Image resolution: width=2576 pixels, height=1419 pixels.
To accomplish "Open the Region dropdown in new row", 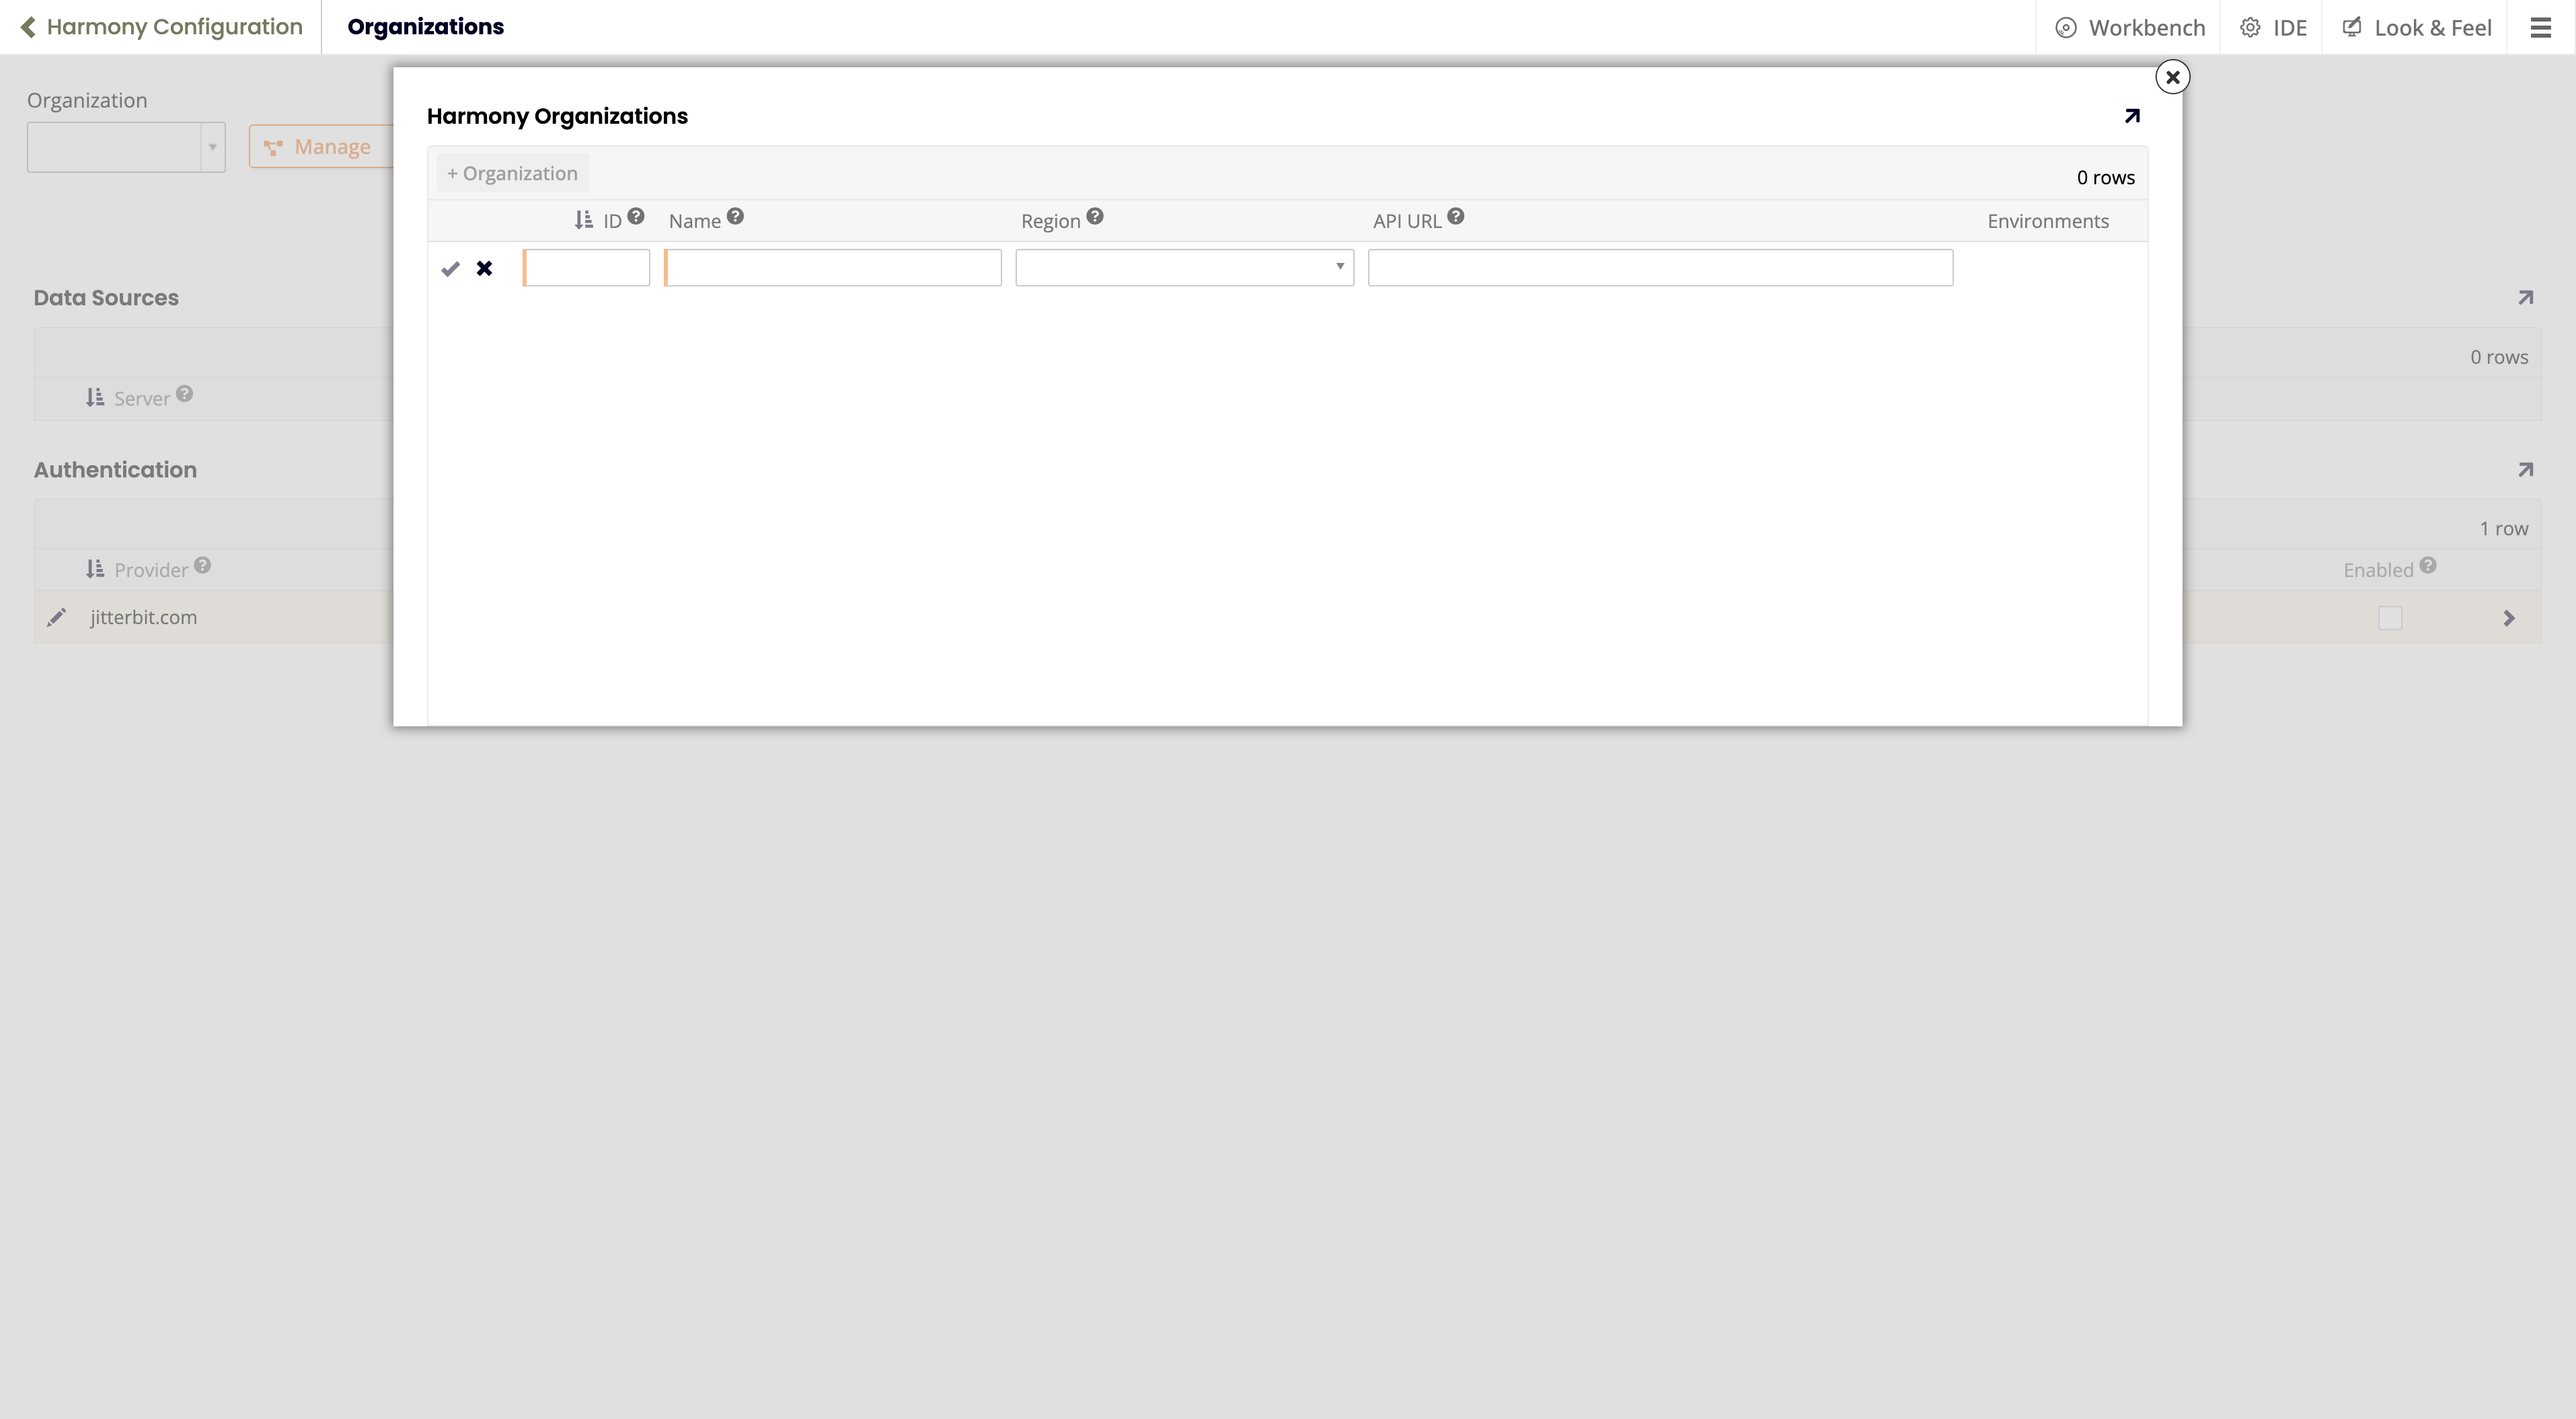I will pos(1184,267).
